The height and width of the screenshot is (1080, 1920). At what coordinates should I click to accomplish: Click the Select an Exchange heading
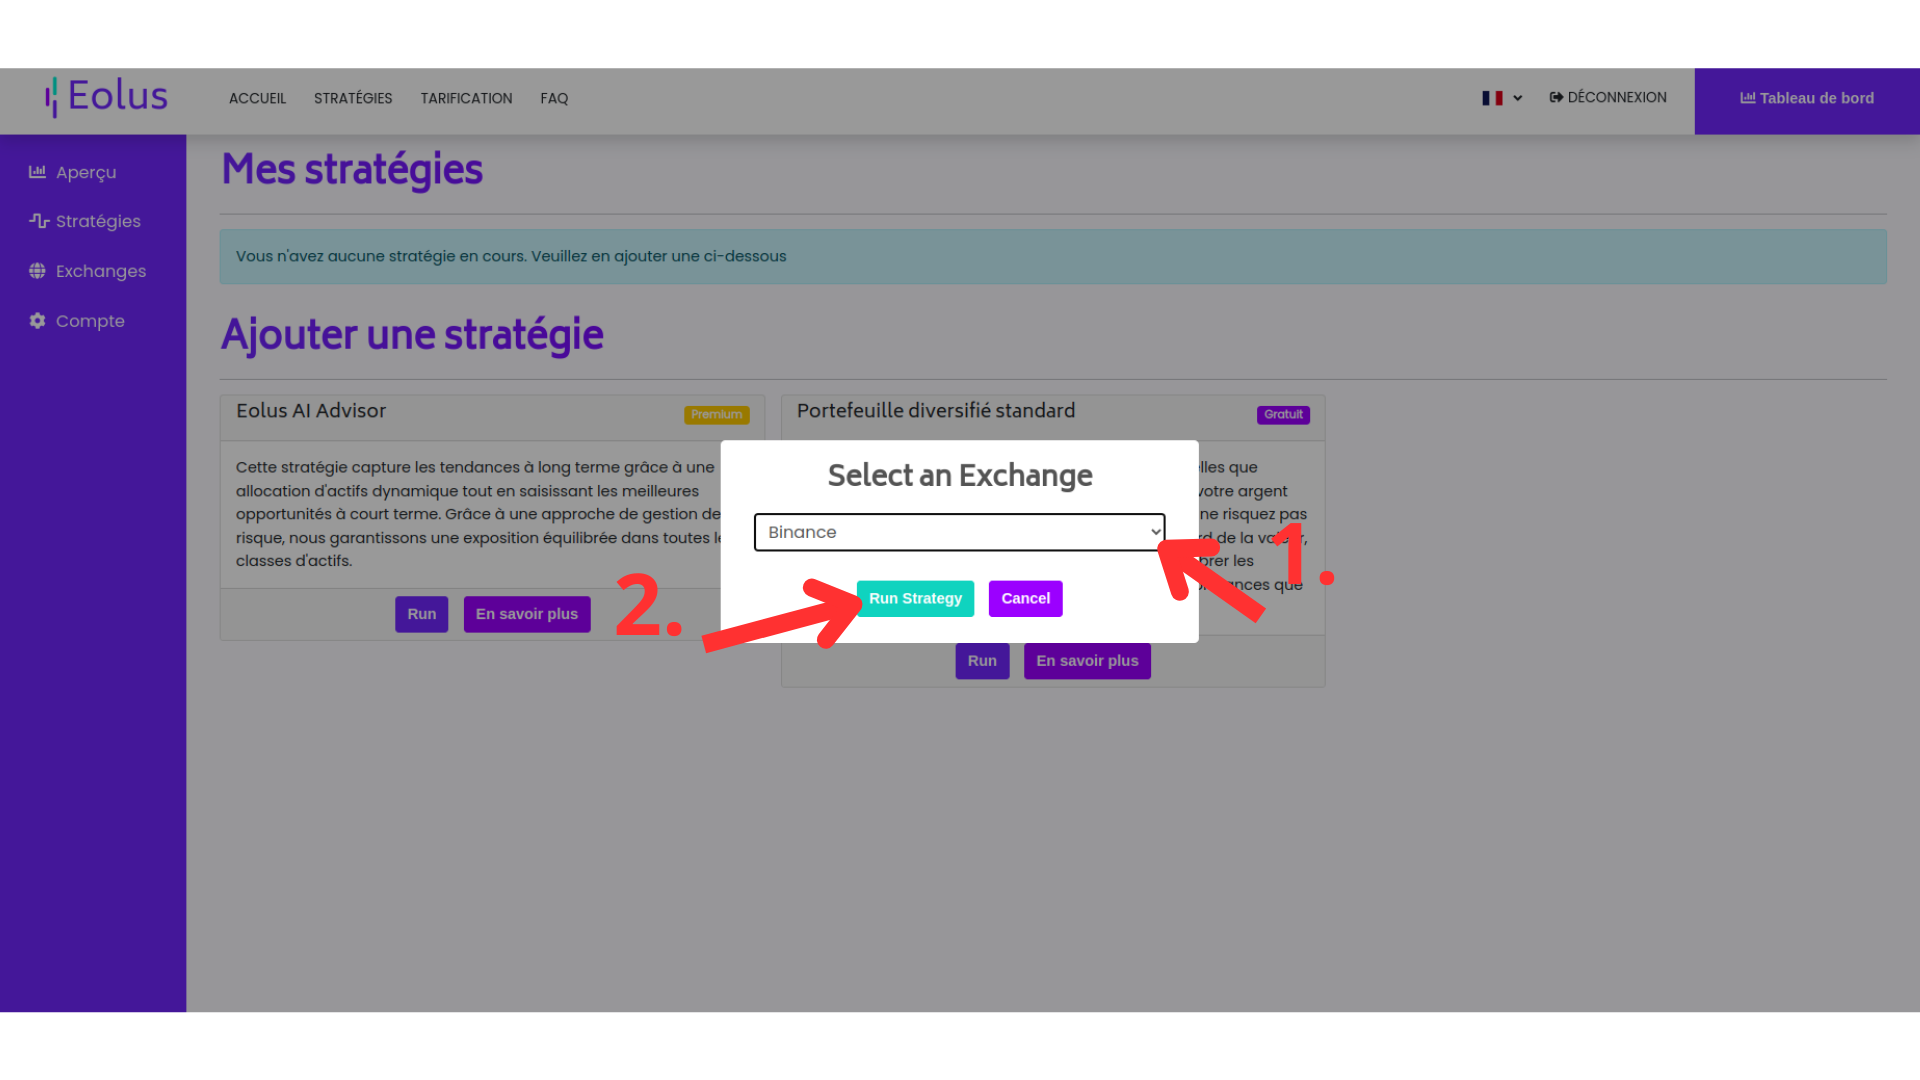(x=960, y=476)
